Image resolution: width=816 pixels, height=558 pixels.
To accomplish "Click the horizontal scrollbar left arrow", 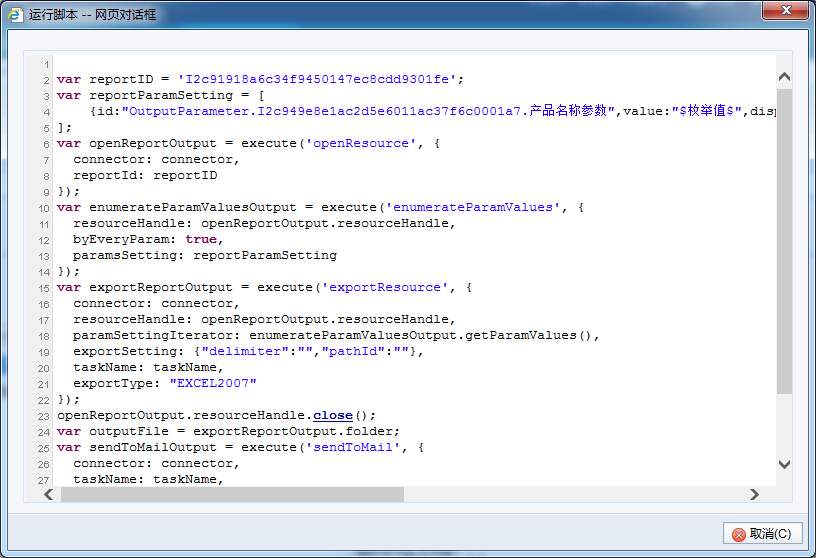I will (x=48, y=494).
